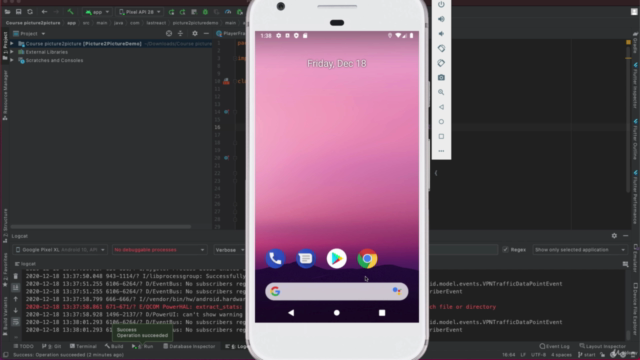Viewport: 640px width, 360px height.
Task: Open the Verbose log level dropdown
Action: [229, 250]
